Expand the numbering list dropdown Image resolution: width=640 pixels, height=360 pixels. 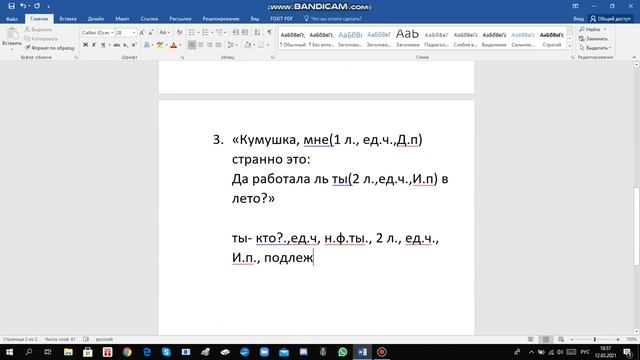coord(211,32)
